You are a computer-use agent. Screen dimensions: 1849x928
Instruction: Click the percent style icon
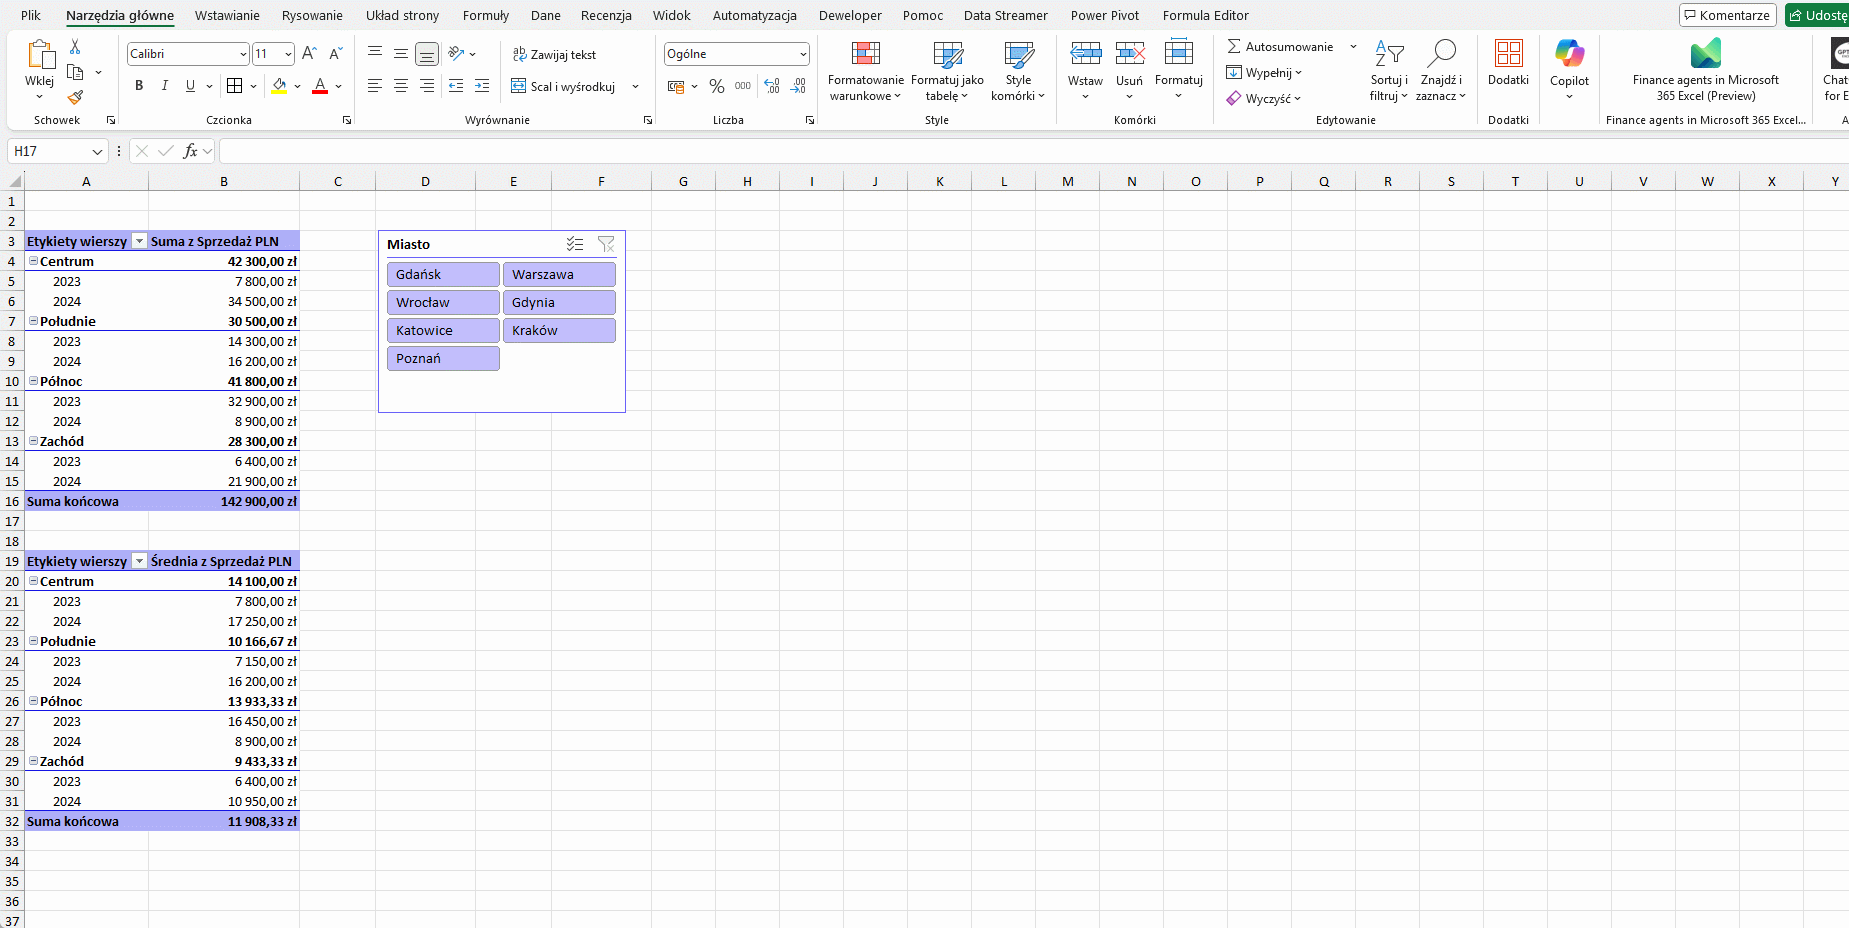coord(716,87)
